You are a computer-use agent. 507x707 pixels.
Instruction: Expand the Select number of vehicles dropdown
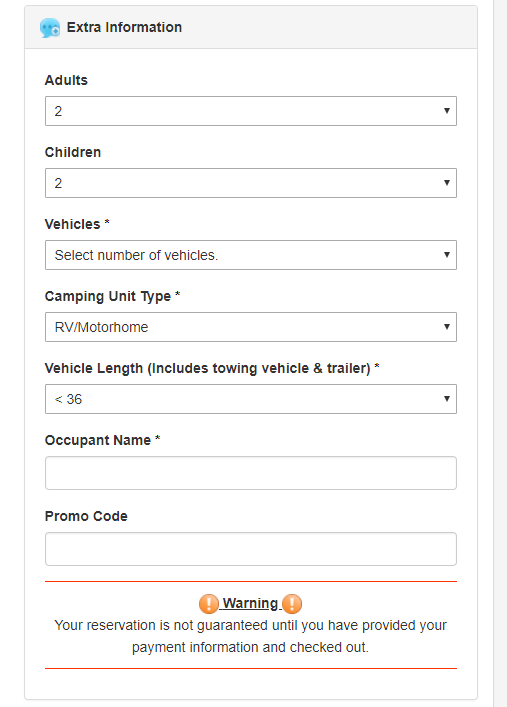pos(251,255)
